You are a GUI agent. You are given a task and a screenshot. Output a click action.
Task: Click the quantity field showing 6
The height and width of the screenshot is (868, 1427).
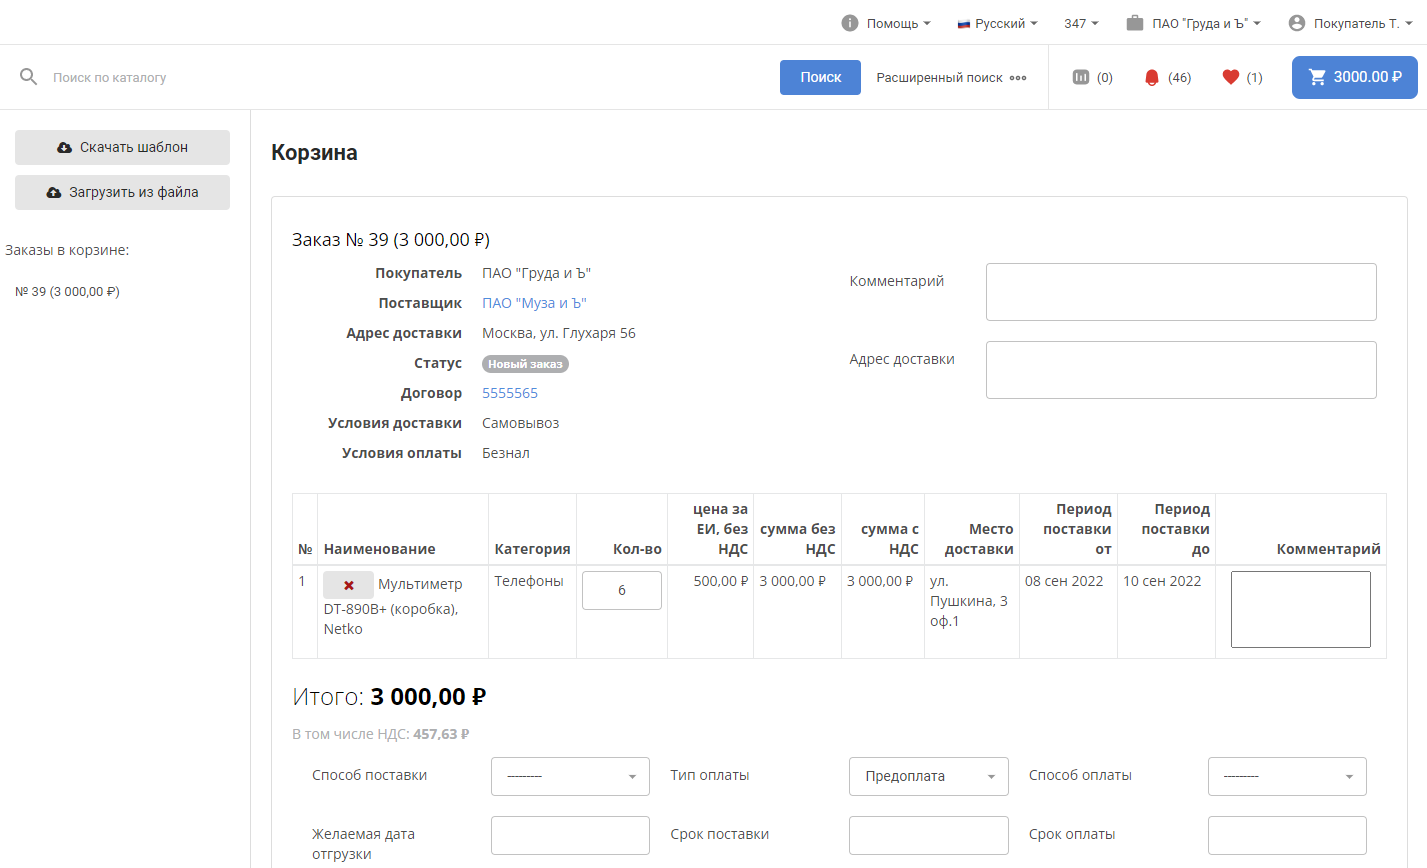pyautogui.click(x=621, y=590)
